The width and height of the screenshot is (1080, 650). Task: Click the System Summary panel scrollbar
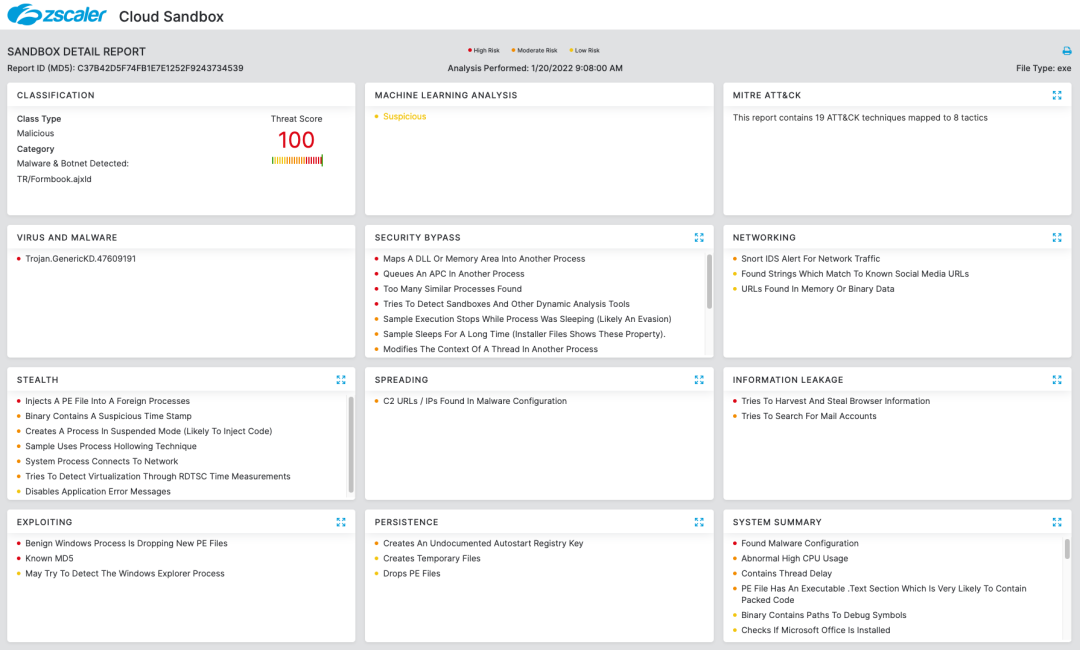tap(1067, 549)
